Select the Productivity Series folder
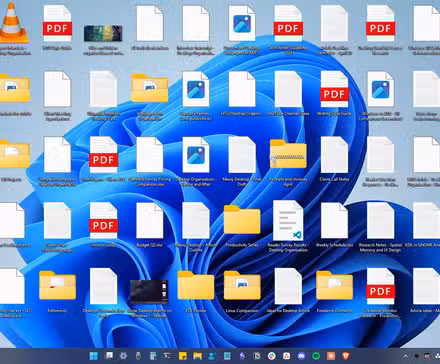 (x=242, y=226)
